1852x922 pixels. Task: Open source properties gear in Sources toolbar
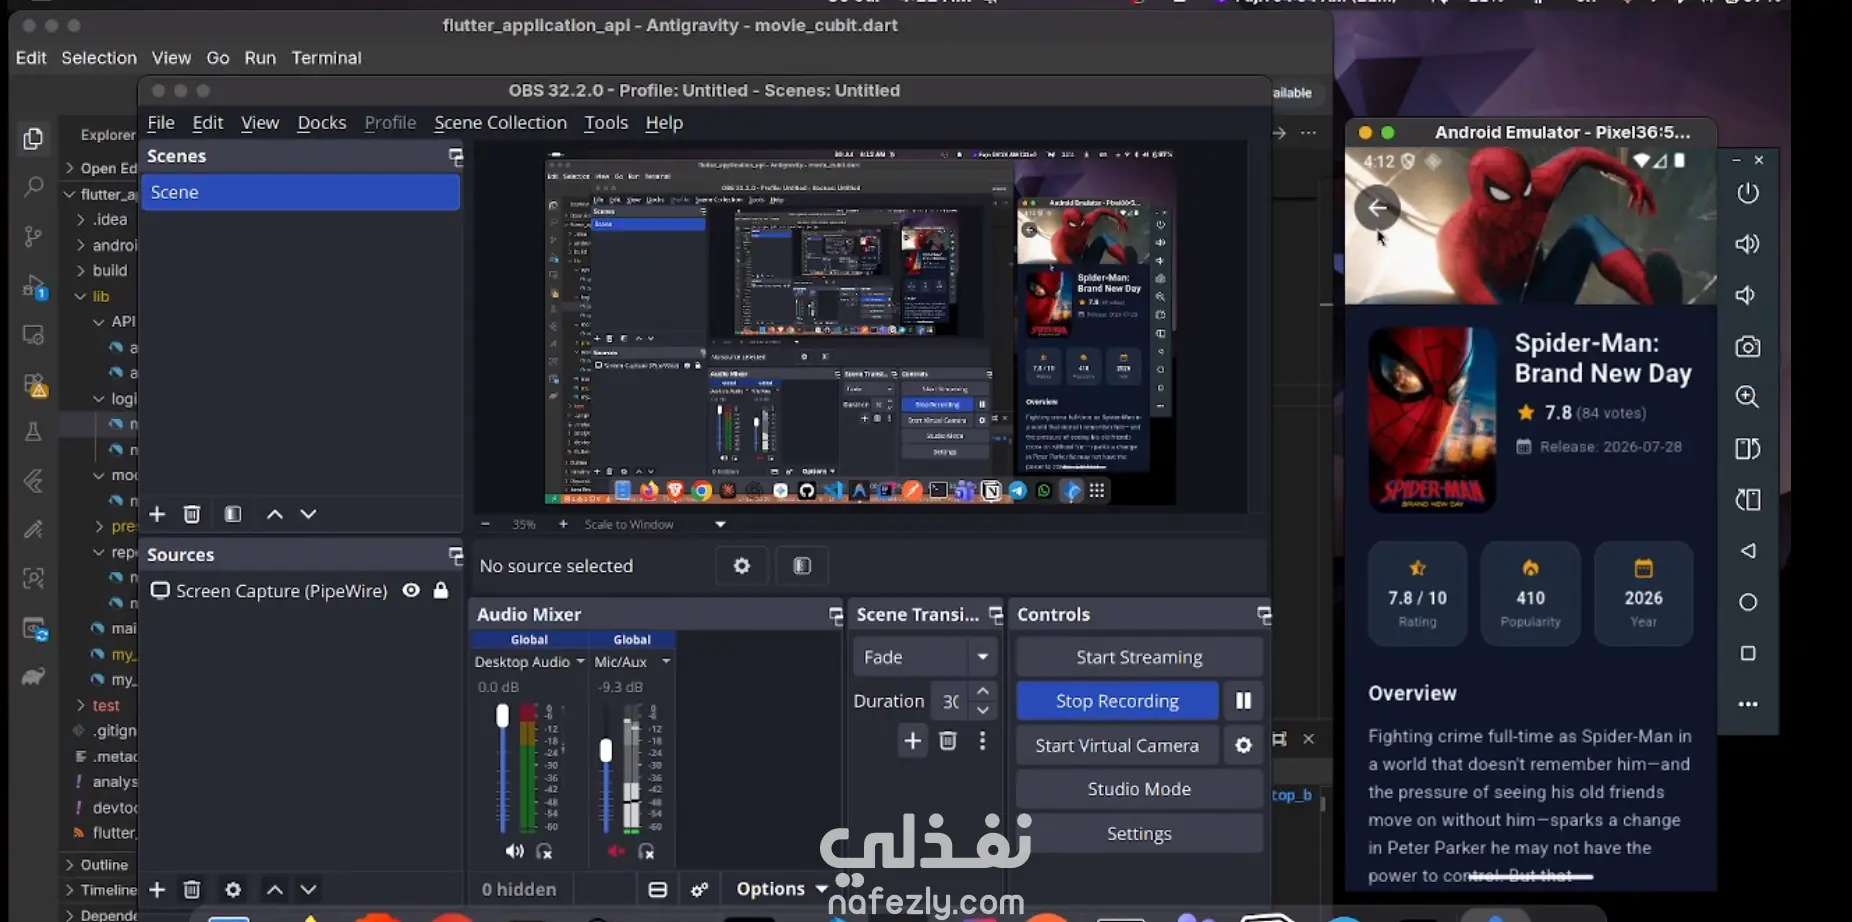tap(233, 889)
